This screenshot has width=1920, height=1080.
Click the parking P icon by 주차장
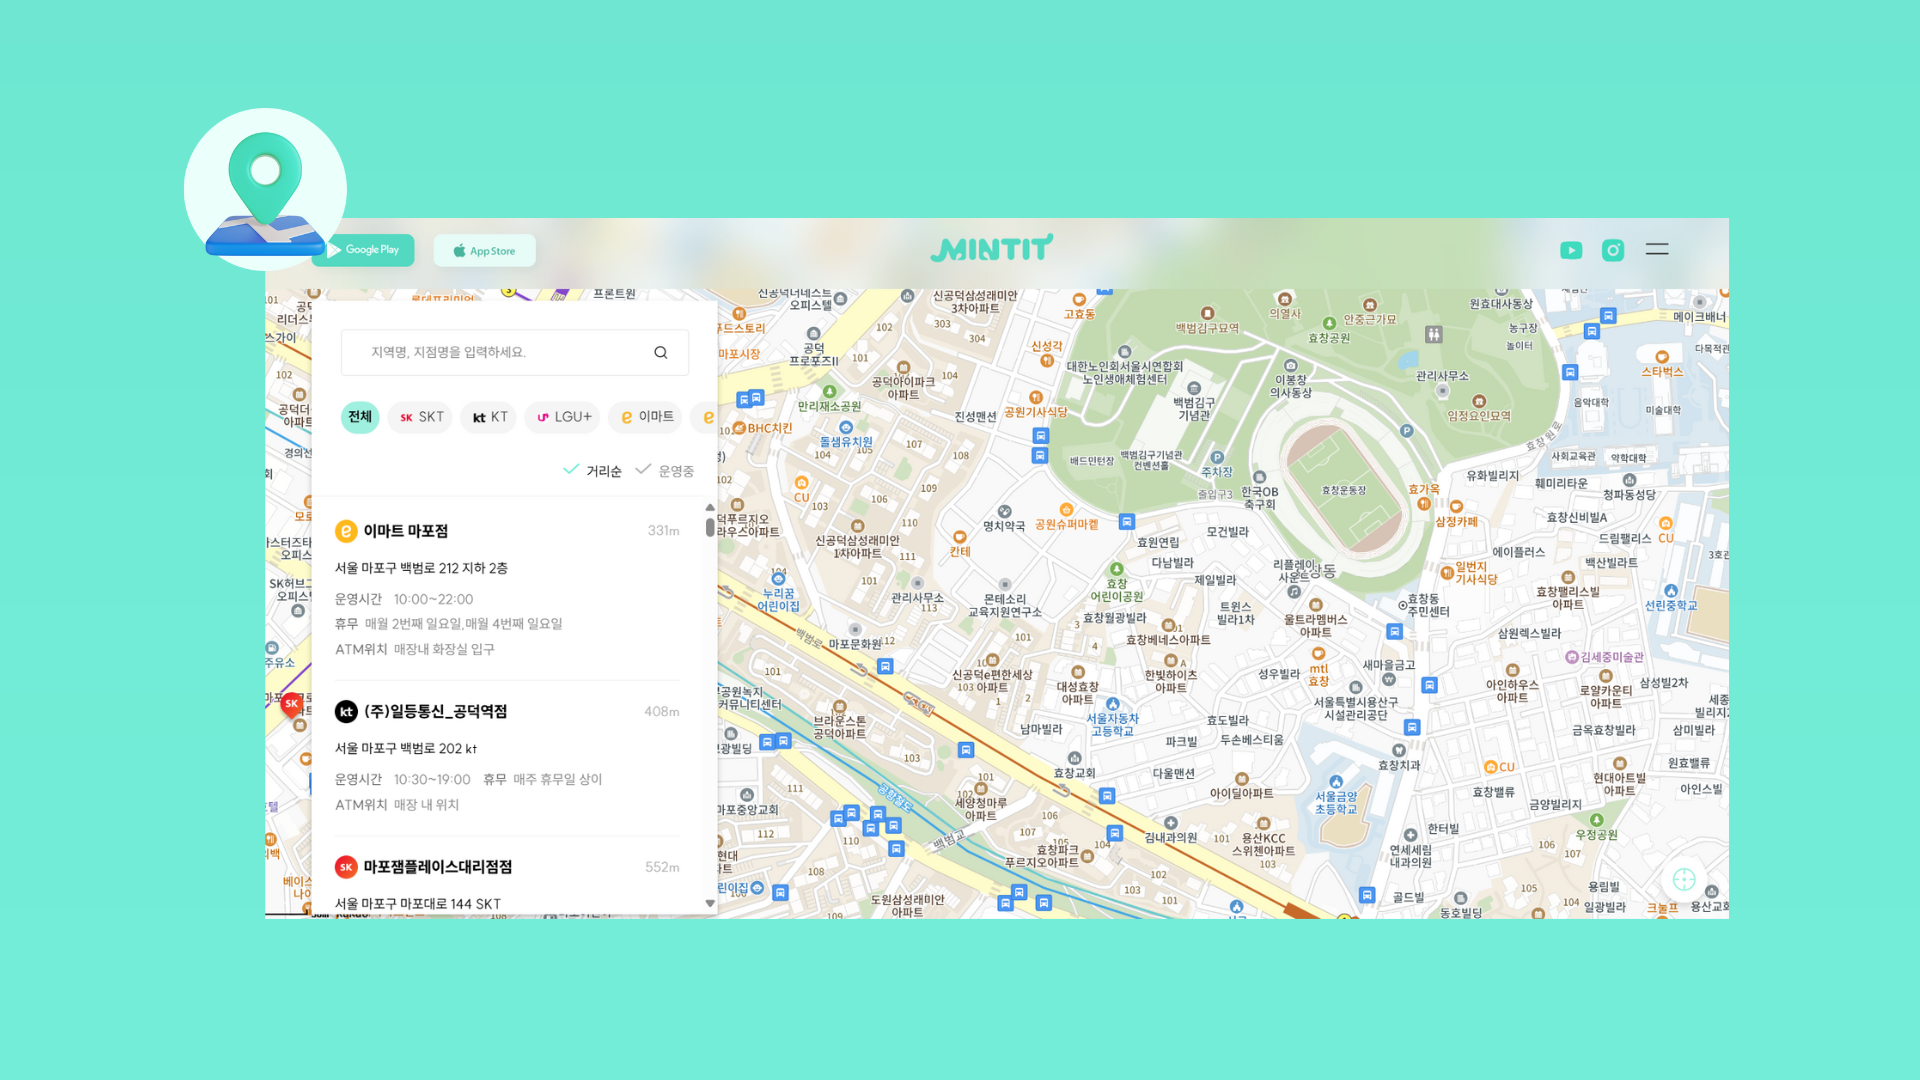point(1217,458)
